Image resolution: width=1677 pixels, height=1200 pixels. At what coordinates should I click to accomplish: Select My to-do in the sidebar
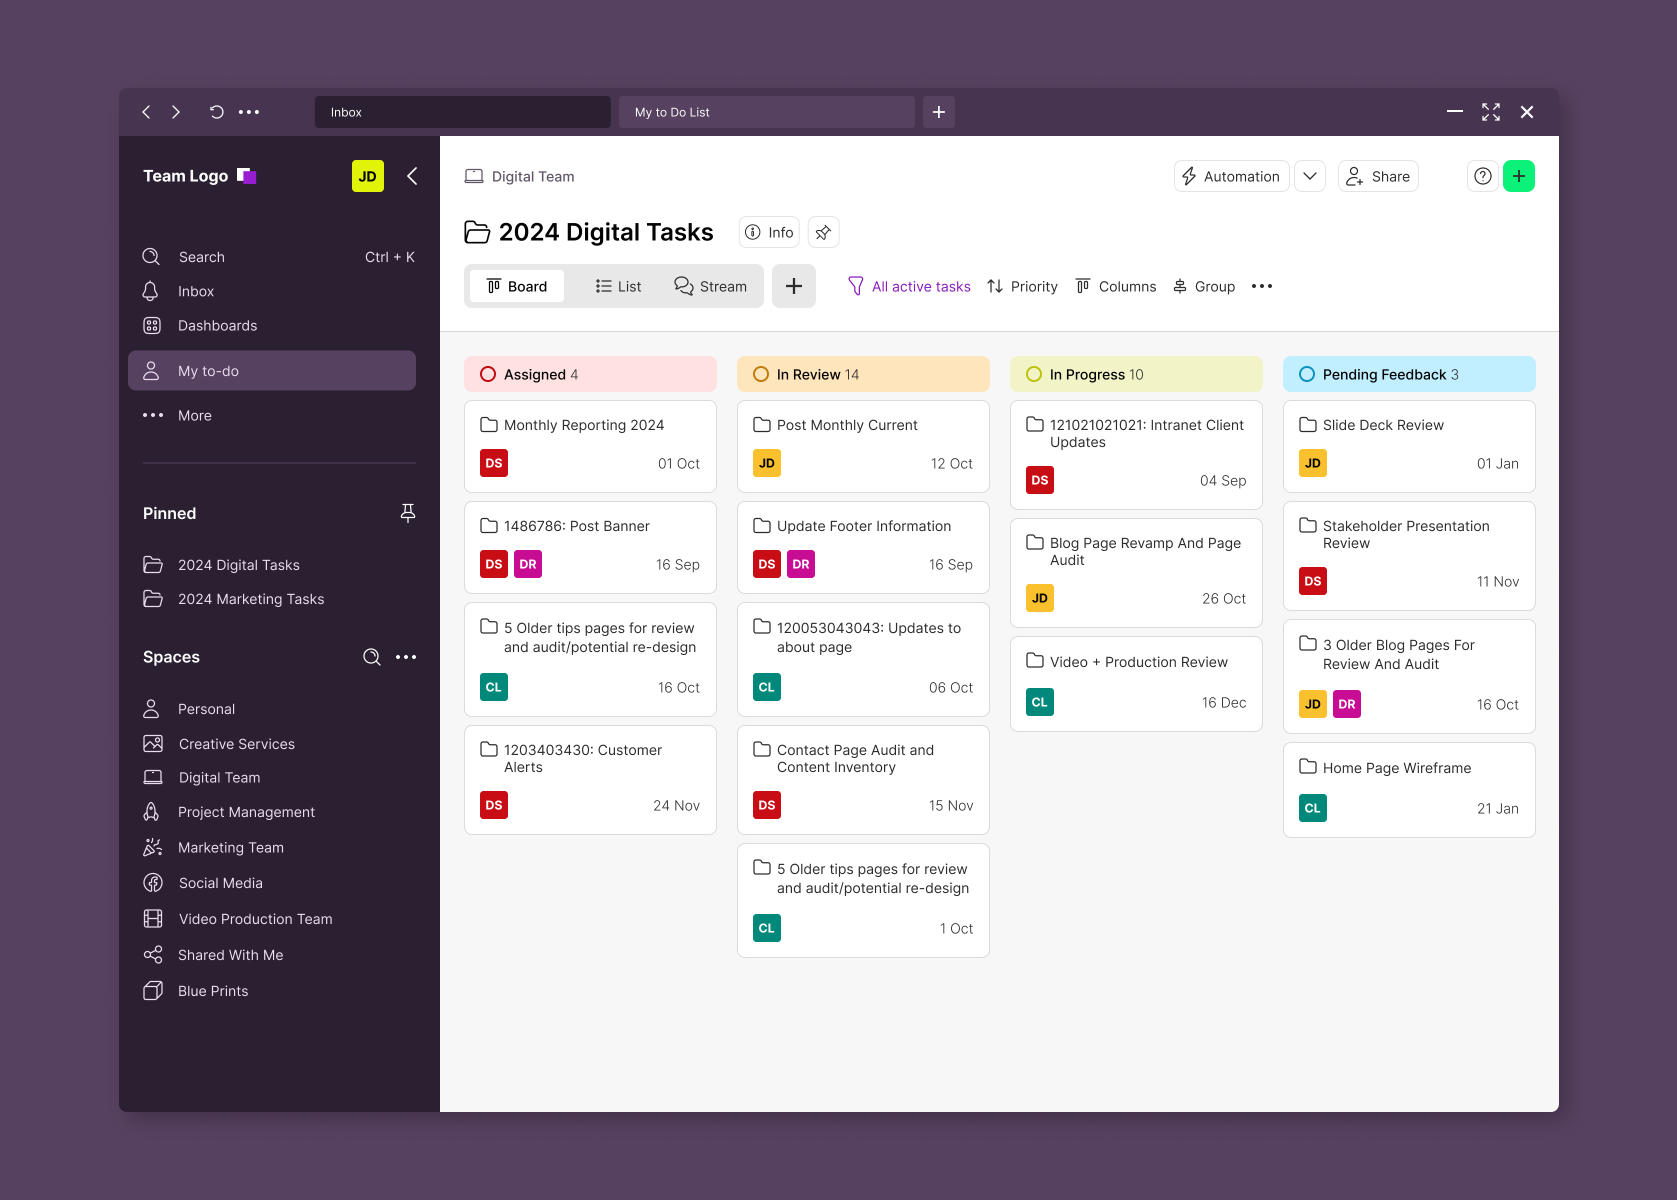point(207,370)
